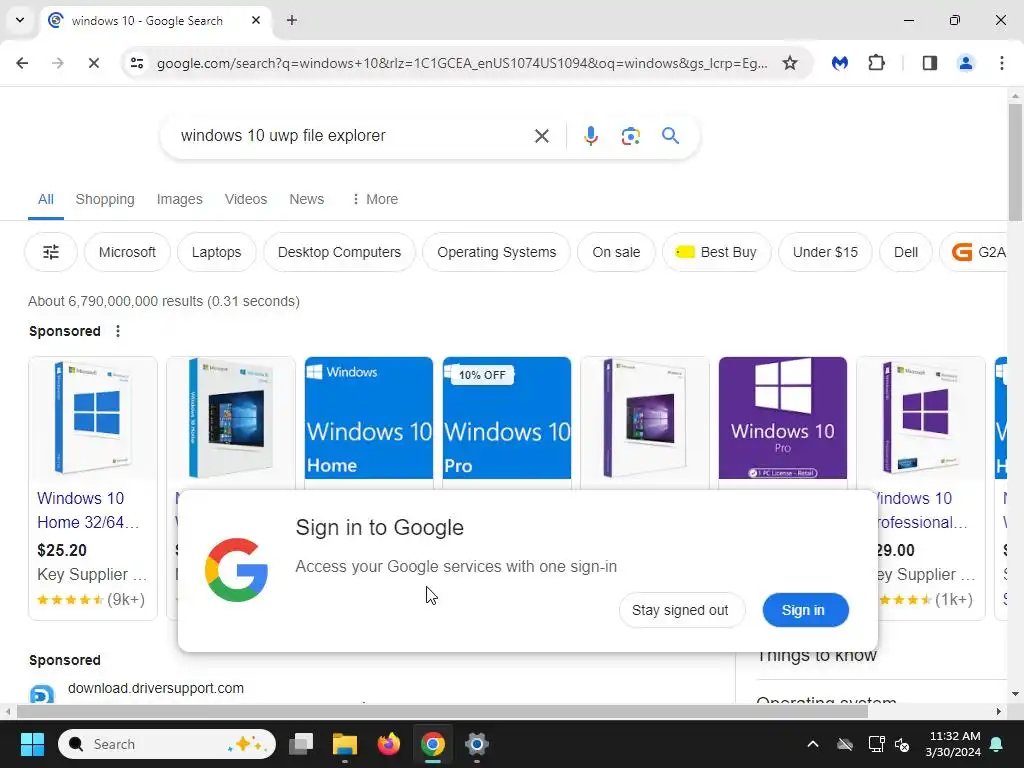Click the vertical scrollbar thumb
The height and width of the screenshot is (768, 1024).
[1015, 162]
